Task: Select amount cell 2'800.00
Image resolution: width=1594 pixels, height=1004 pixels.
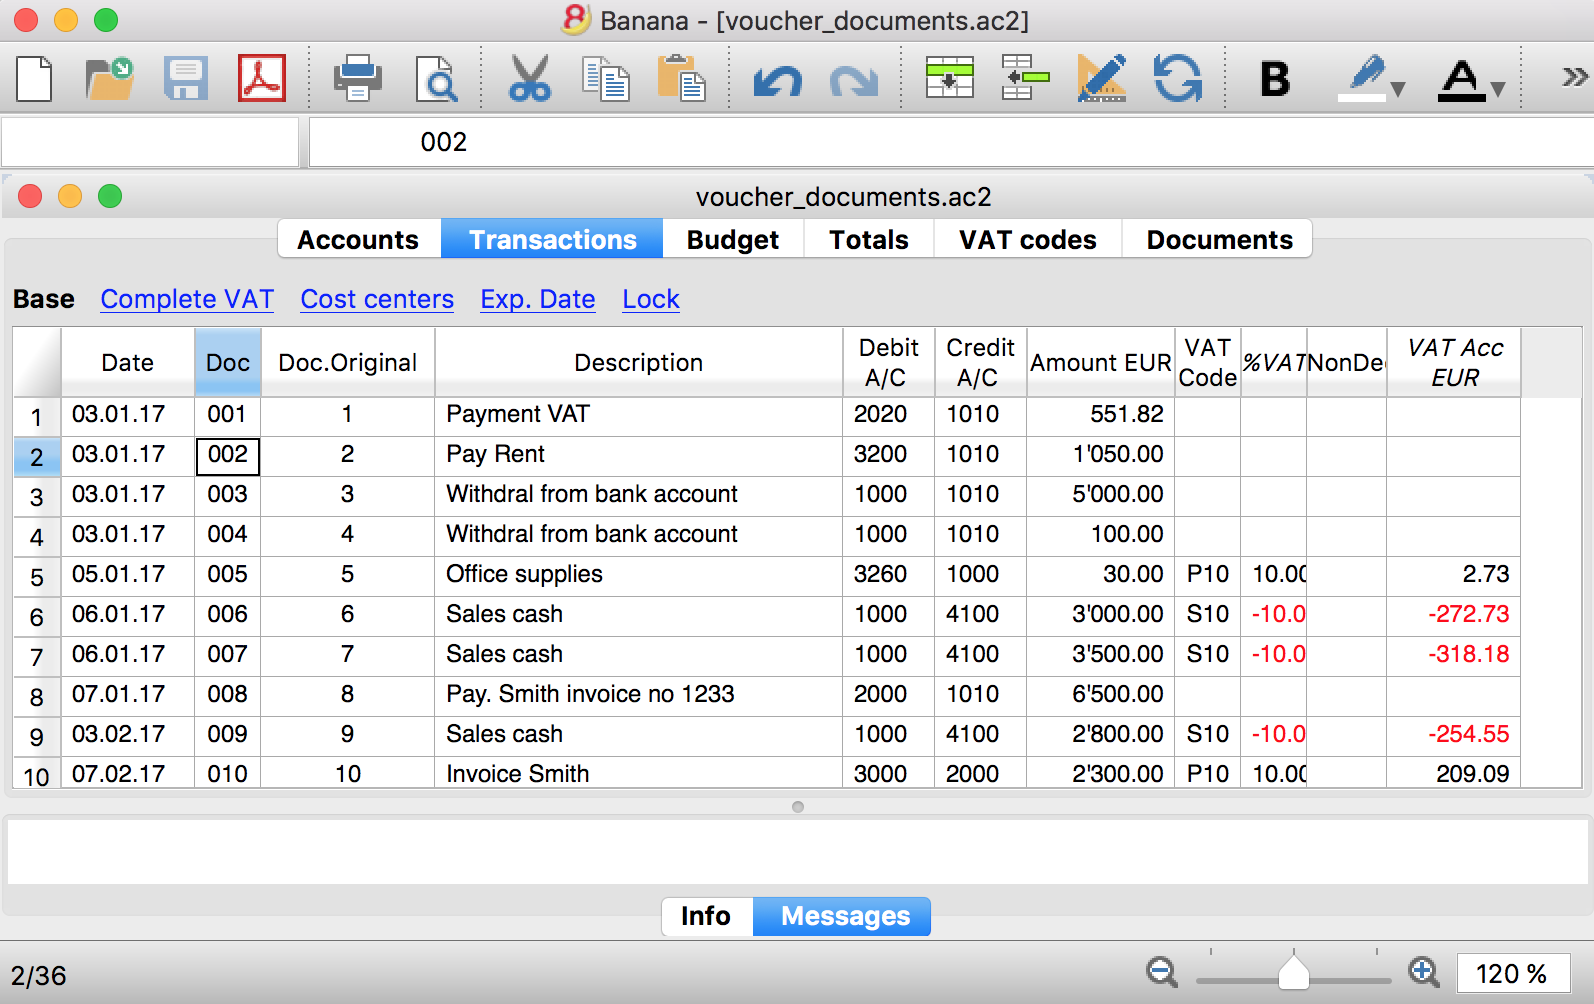Action: (1100, 735)
